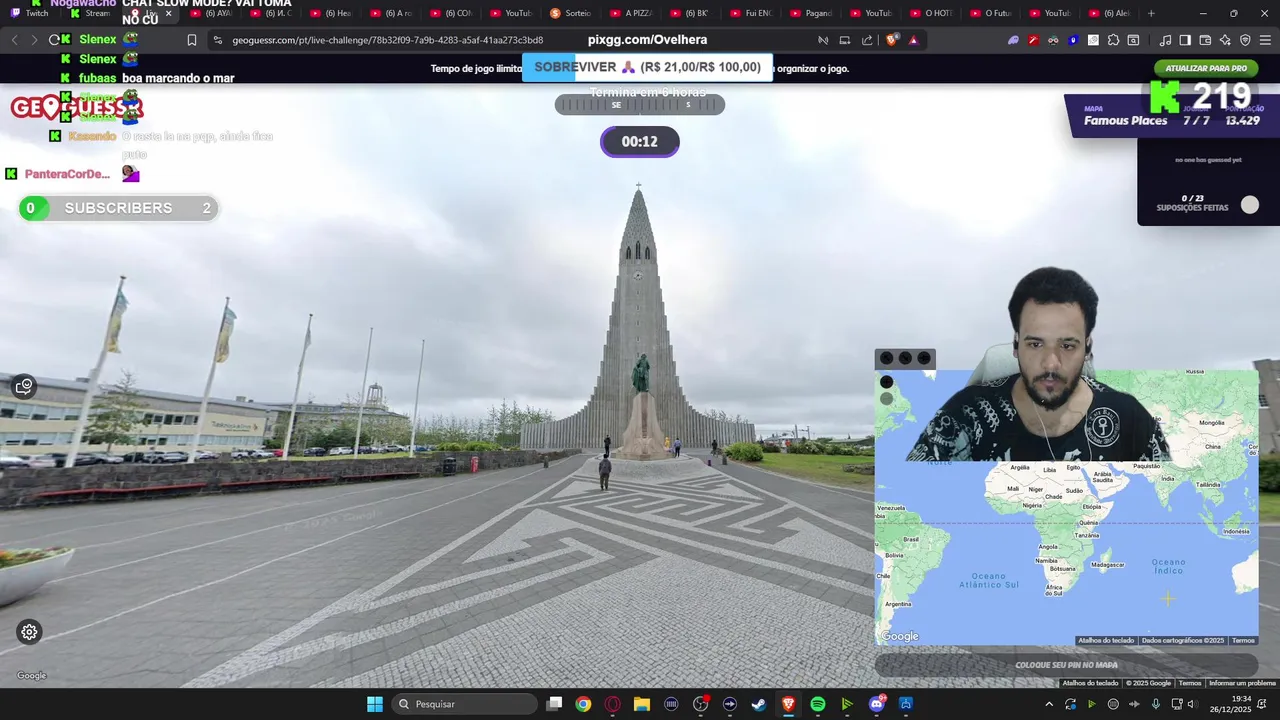Open Termos link on guess map
This screenshot has height=720, width=1280.
point(1243,640)
